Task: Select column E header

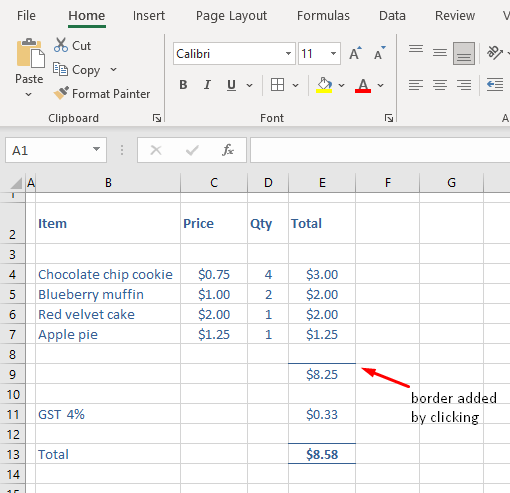Action: pos(322,183)
